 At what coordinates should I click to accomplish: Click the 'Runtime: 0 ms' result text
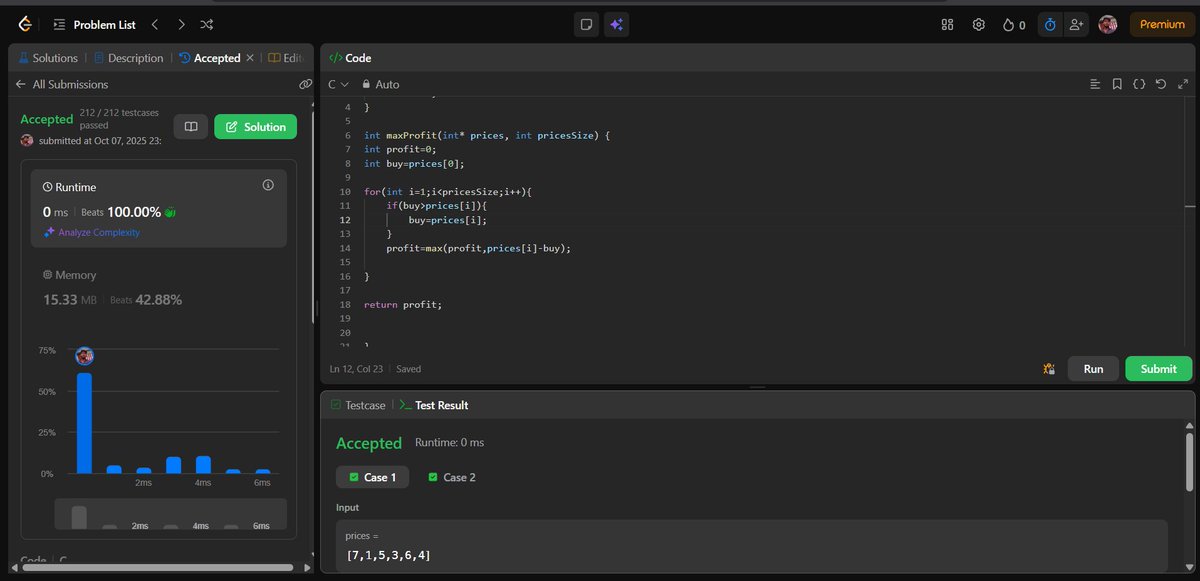coord(449,442)
